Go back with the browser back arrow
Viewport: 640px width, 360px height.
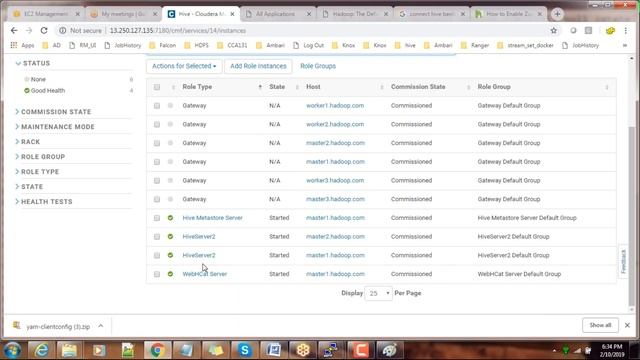pos(14,31)
